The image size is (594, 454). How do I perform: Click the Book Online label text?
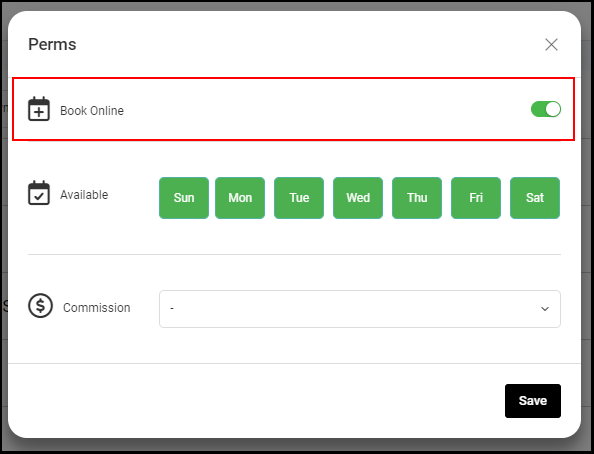tap(92, 111)
